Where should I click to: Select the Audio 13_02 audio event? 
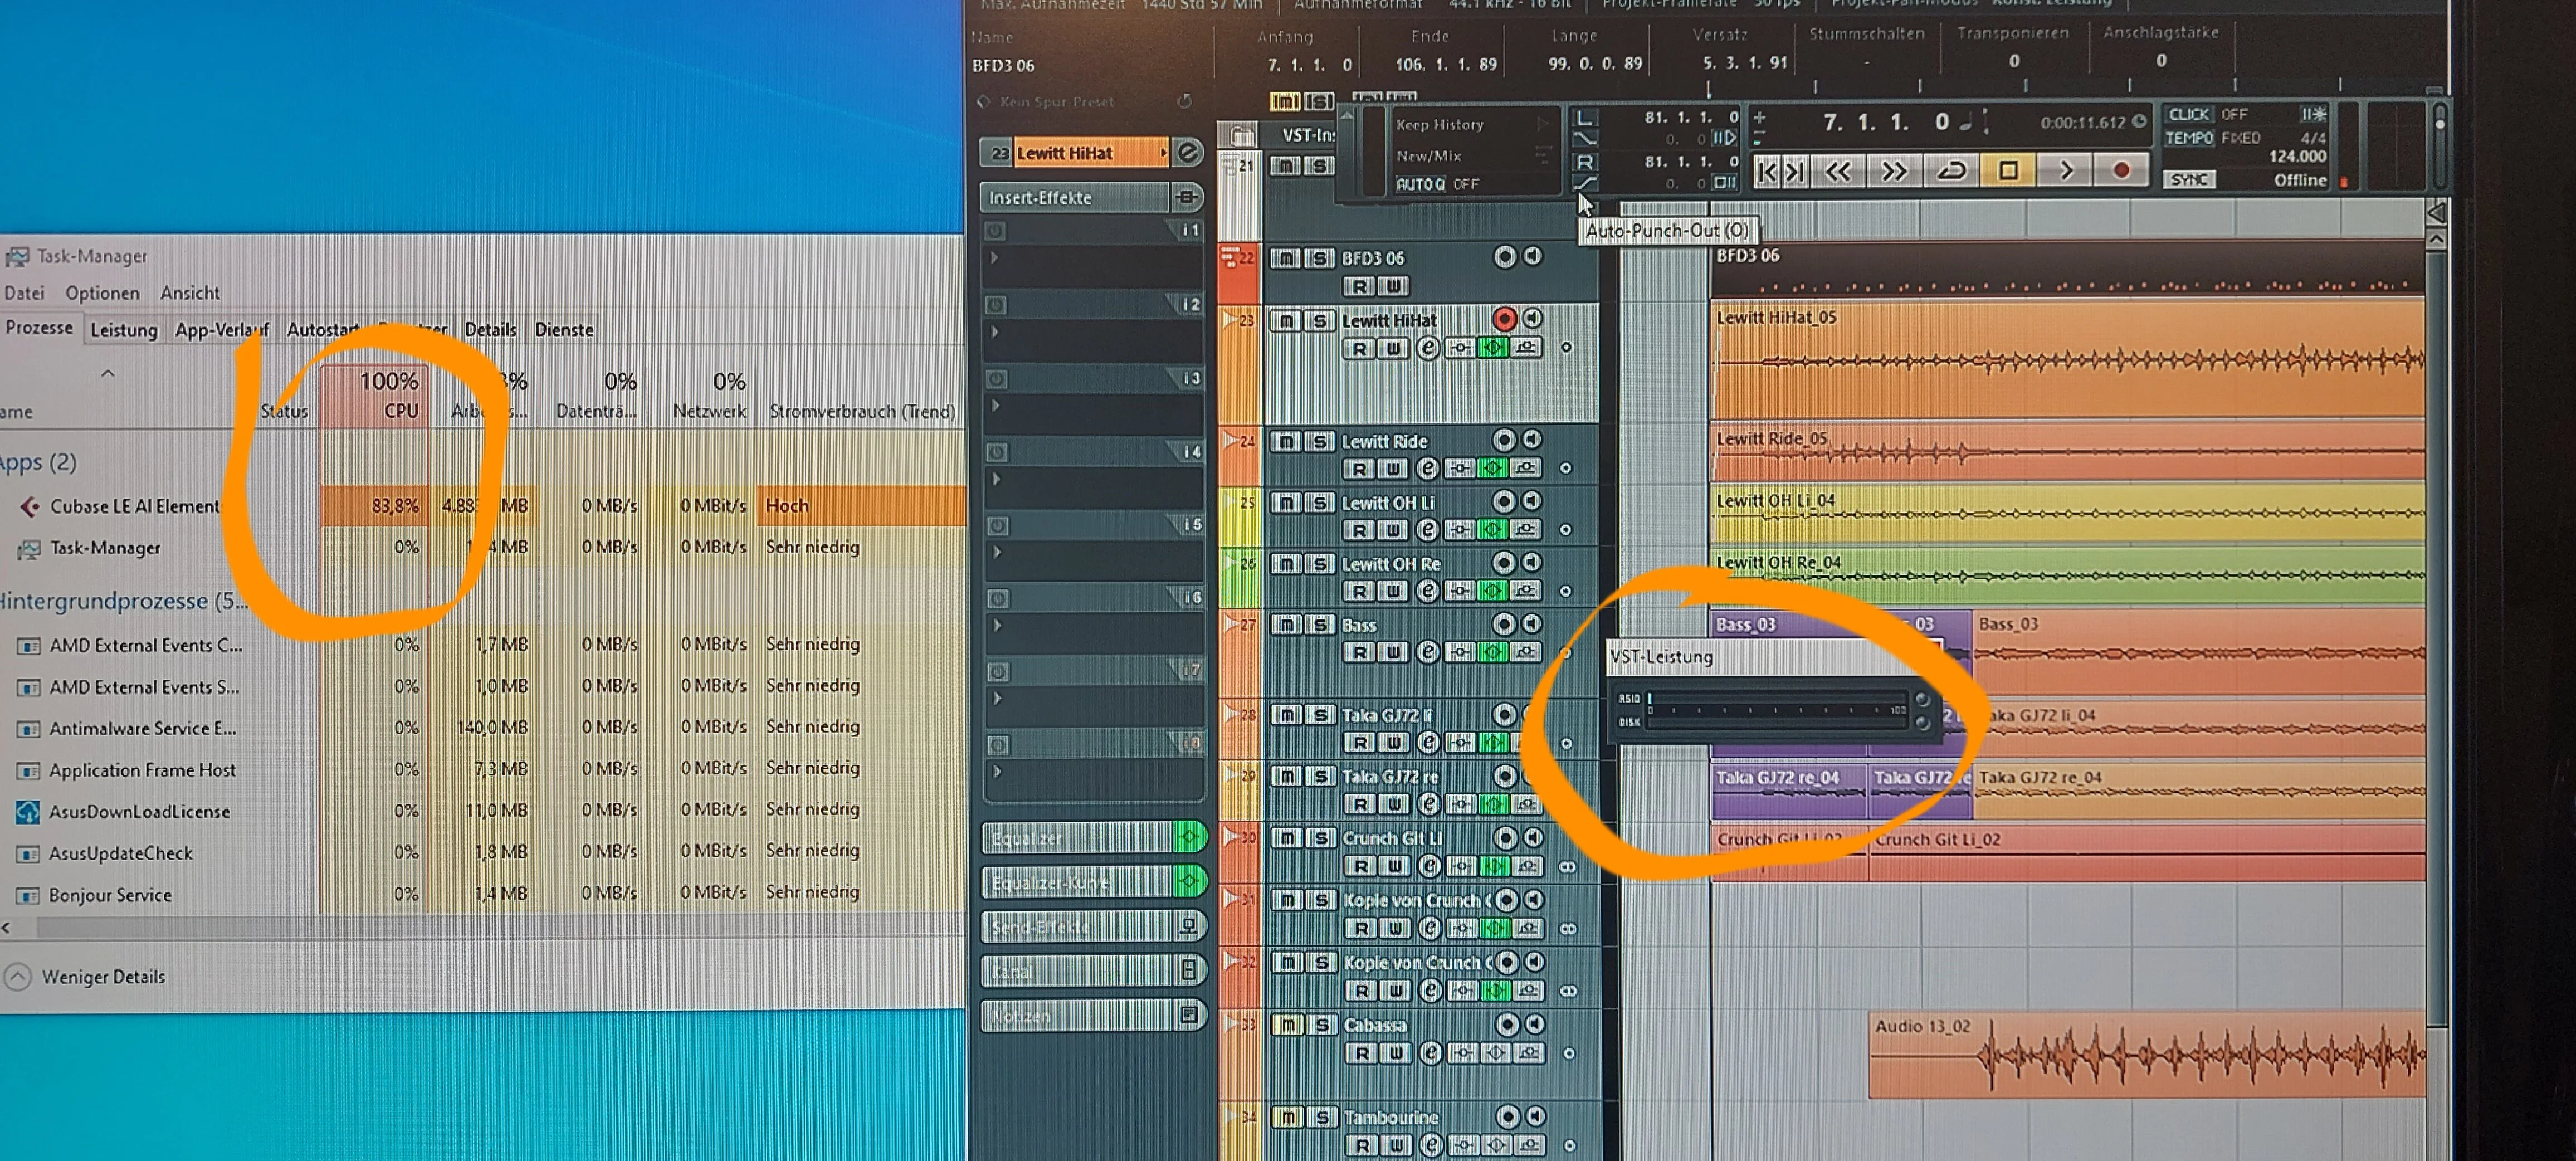click(2146, 1055)
